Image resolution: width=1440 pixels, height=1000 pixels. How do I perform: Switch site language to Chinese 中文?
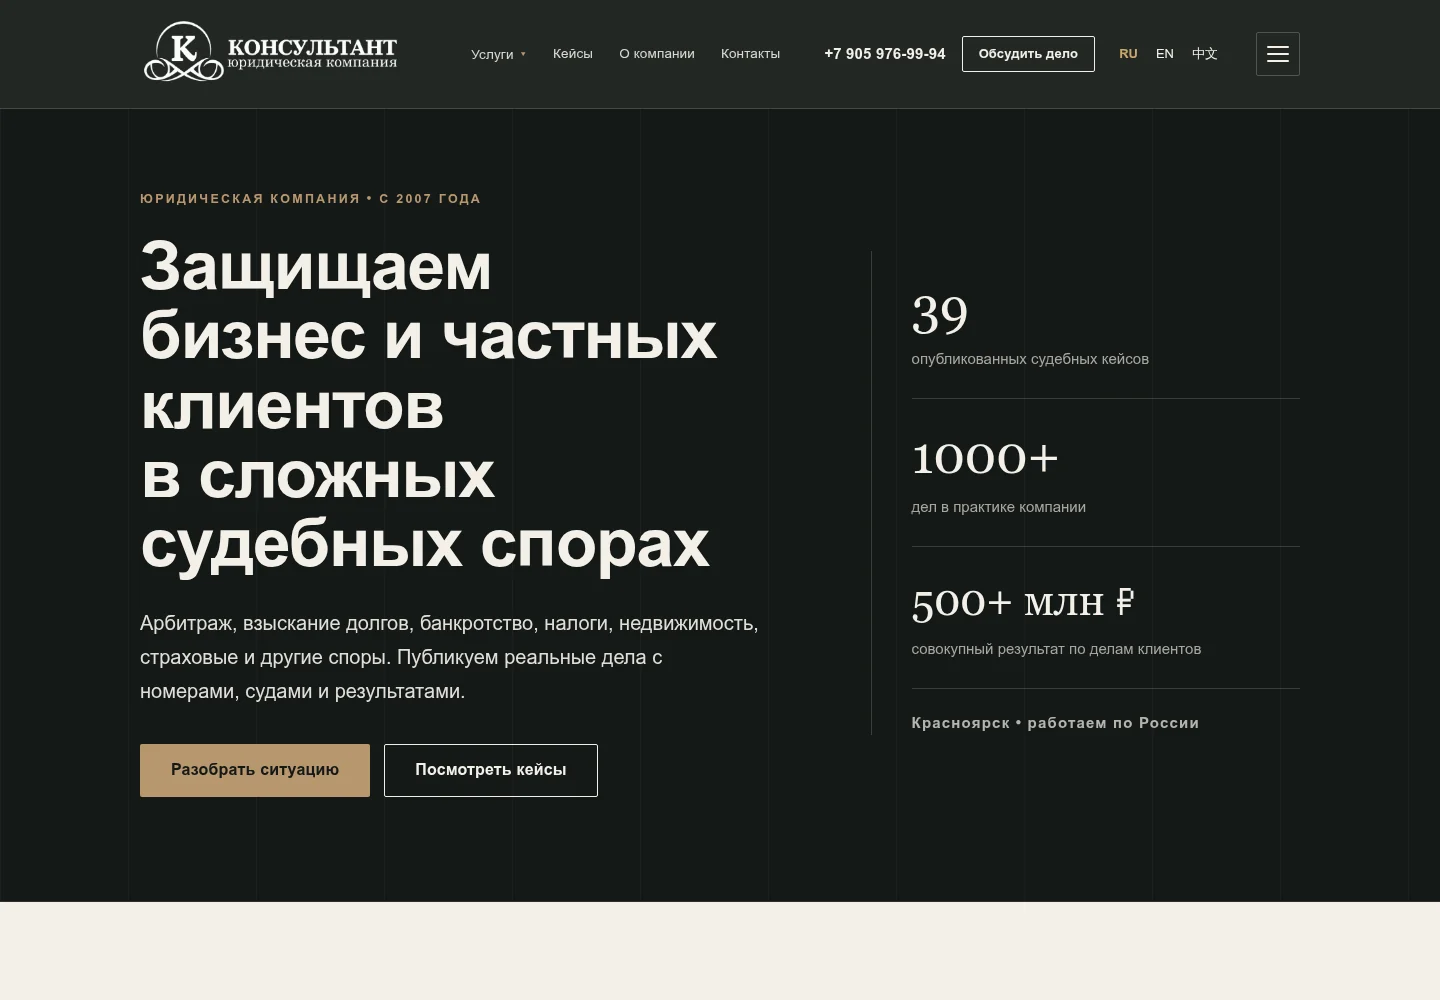click(1205, 54)
